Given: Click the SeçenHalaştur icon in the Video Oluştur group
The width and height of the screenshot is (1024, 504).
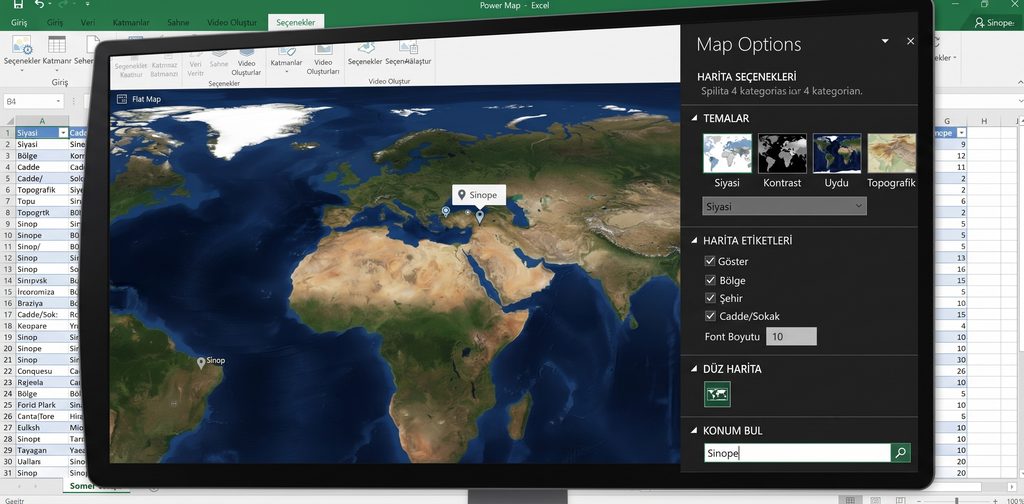Looking at the screenshot, I should (x=409, y=47).
